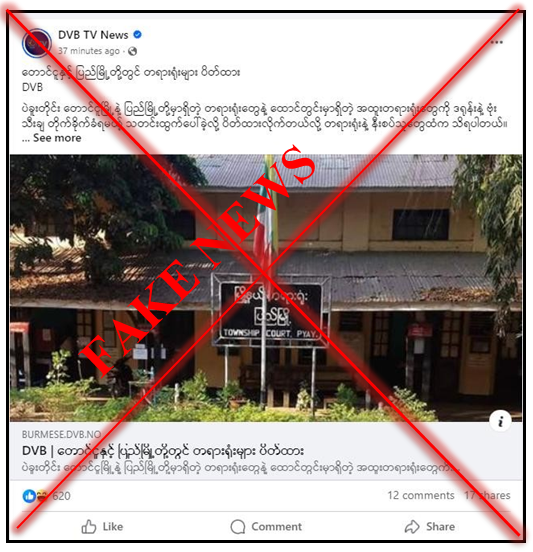Open the DVB article headline link

click(x=163, y=451)
